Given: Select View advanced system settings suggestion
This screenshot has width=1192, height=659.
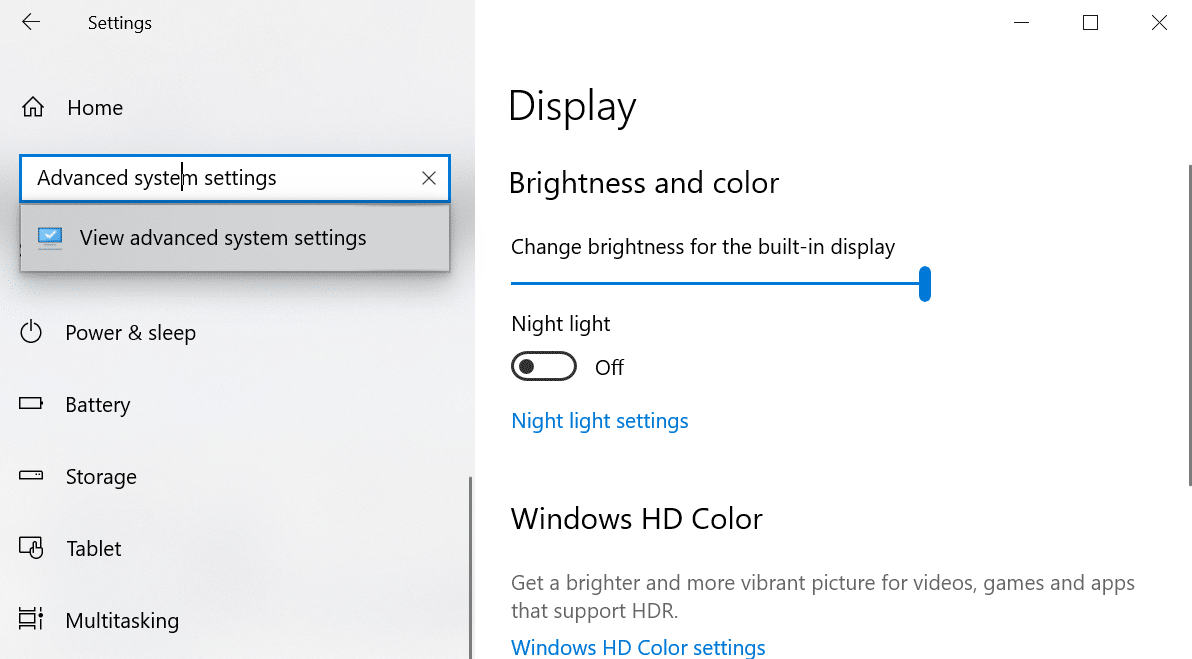Looking at the screenshot, I should 235,238.
